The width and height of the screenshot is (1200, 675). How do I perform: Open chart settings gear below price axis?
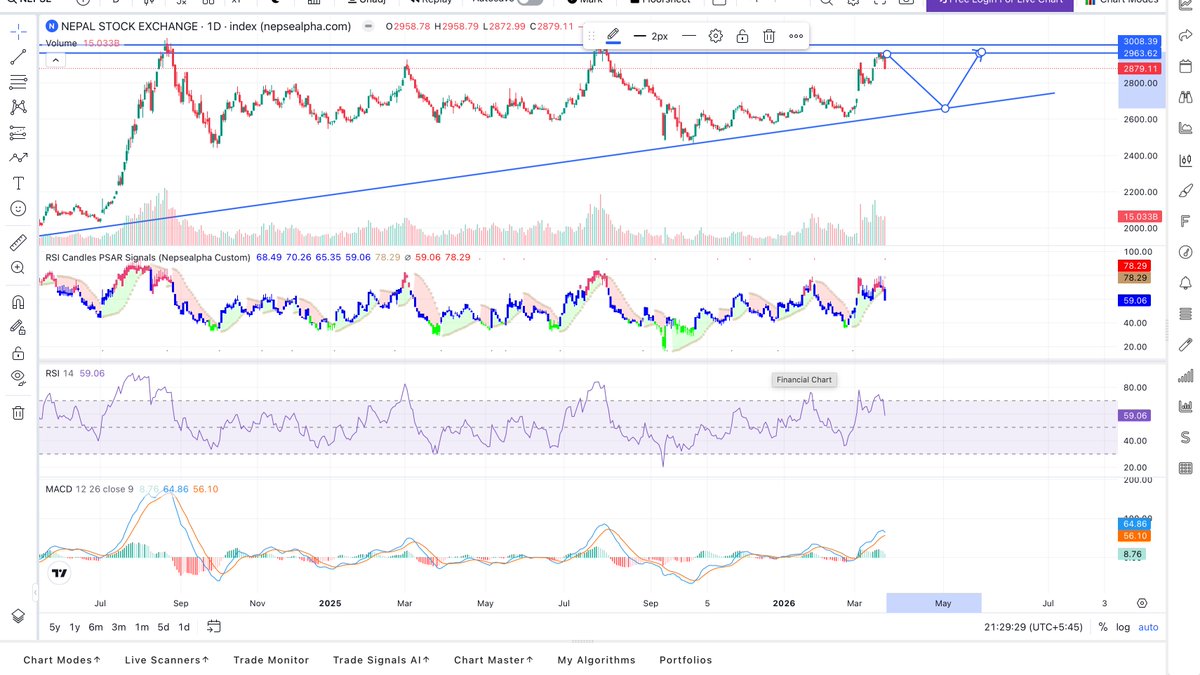[1142, 603]
